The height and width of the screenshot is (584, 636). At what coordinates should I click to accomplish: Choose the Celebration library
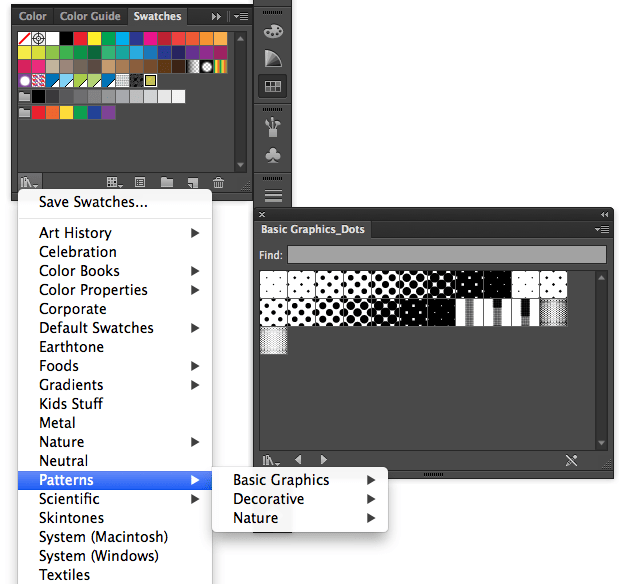click(115, 252)
